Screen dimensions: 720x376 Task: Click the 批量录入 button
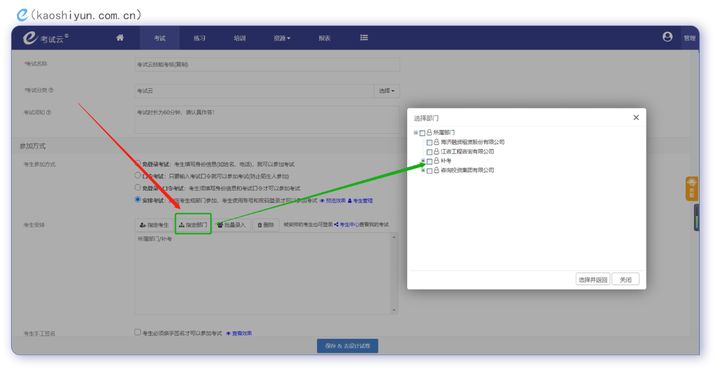(231, 225)
